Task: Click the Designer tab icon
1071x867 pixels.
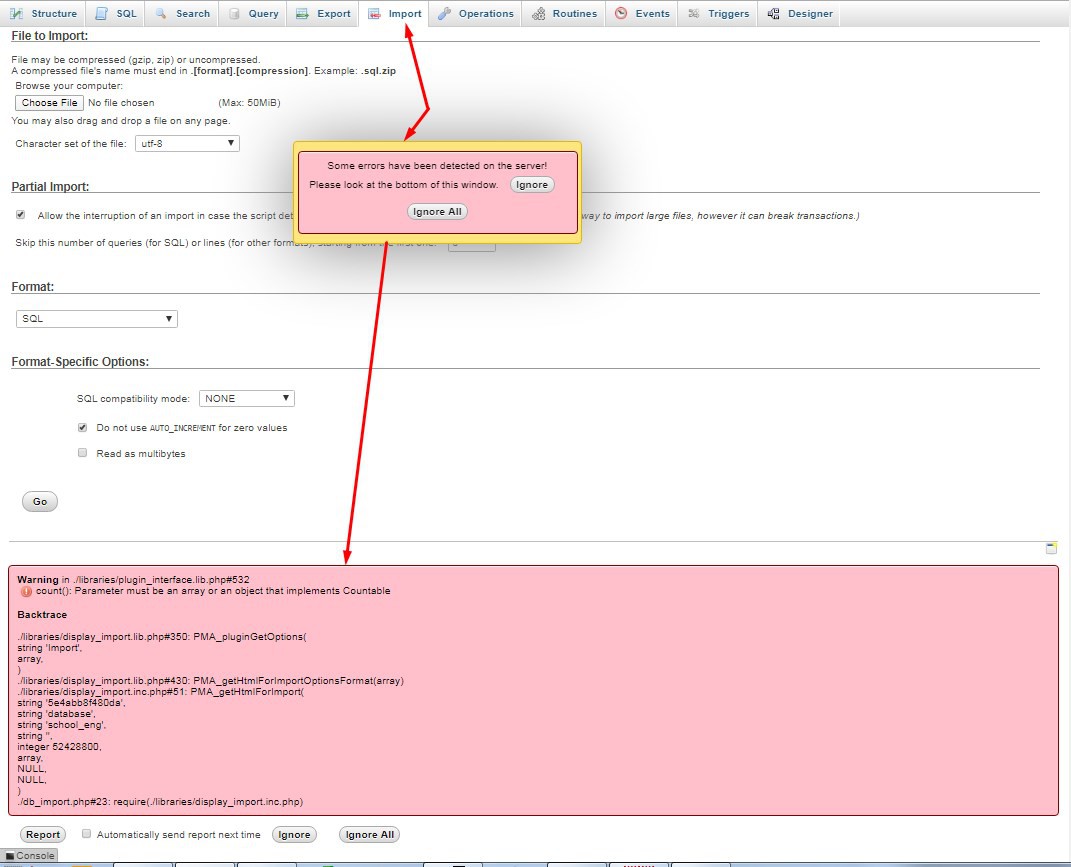Action: [773, 14]
